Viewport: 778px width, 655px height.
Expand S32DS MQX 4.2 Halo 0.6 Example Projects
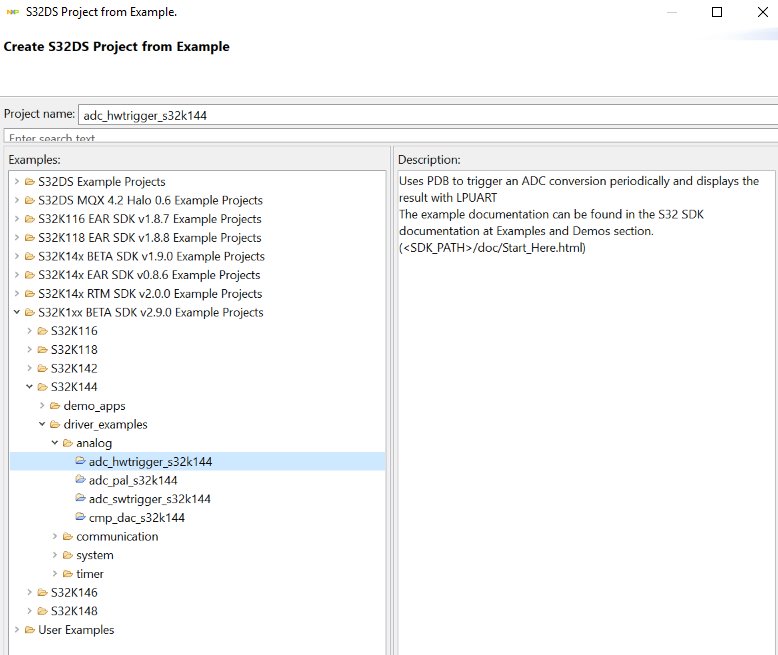[x=17, y=200]
